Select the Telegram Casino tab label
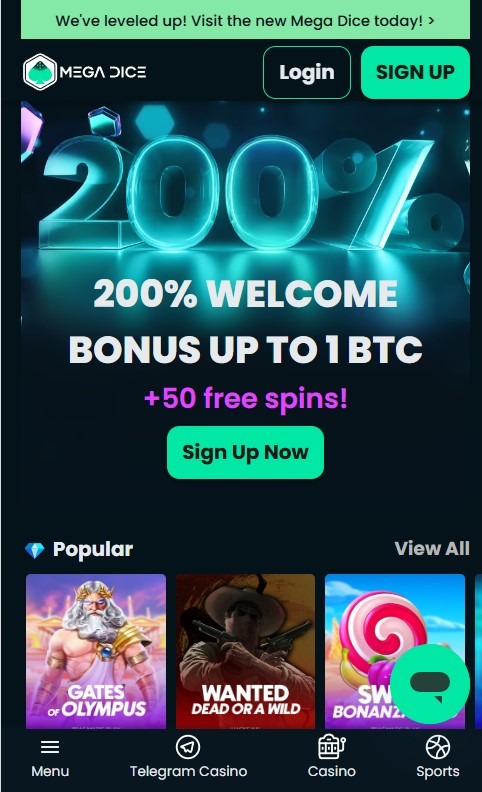 pyautogui.click(x=188, y=771)
